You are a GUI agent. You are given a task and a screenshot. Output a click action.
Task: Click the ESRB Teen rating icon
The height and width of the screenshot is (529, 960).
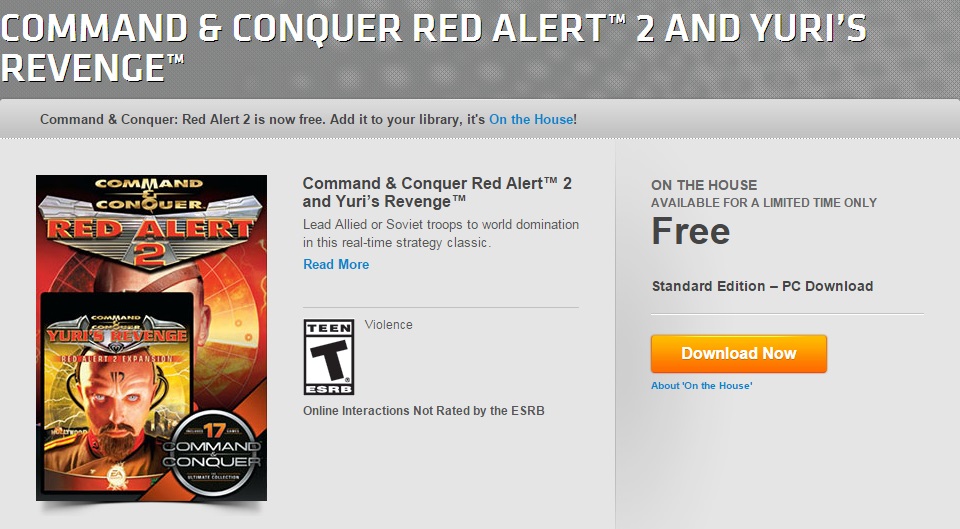pos(329,357)
